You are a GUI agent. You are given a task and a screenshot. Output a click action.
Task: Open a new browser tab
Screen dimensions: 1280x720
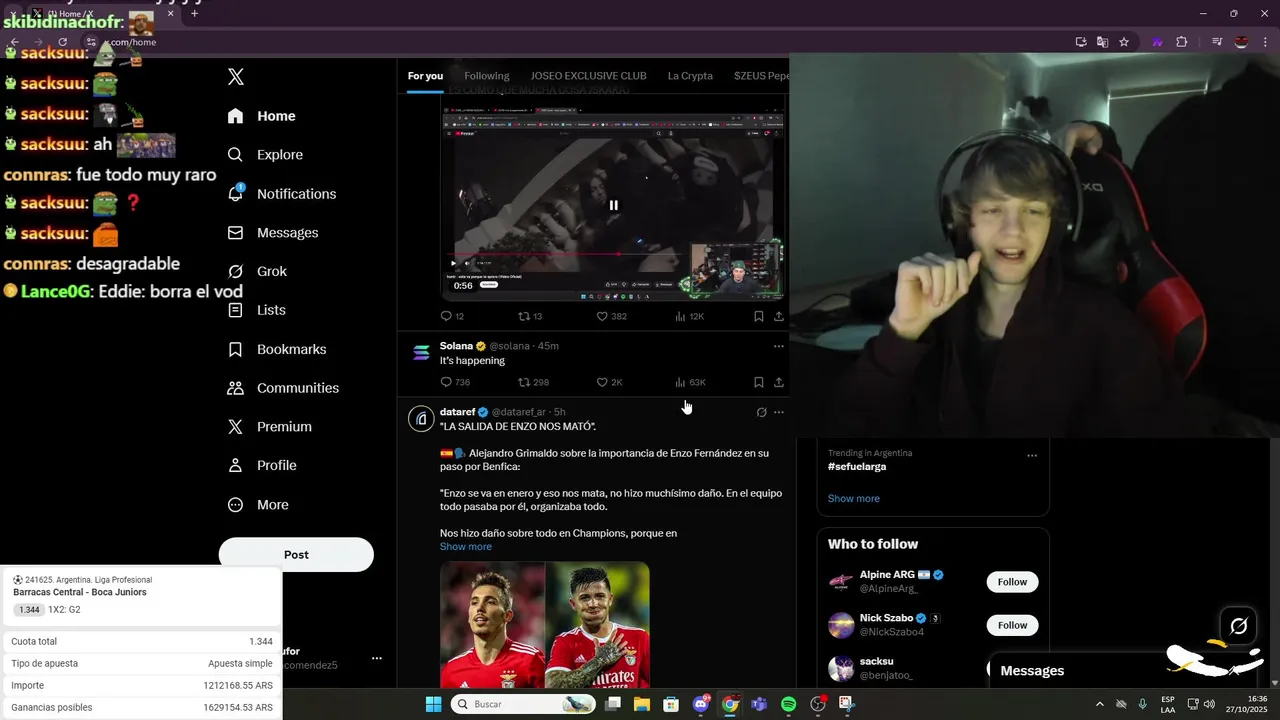194,13
